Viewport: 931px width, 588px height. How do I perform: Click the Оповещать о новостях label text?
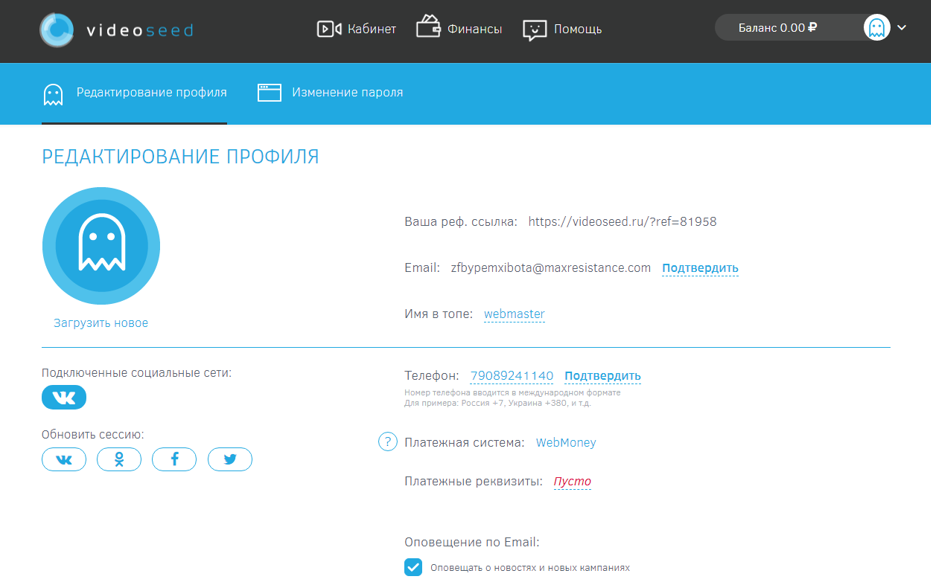[530, 568]
